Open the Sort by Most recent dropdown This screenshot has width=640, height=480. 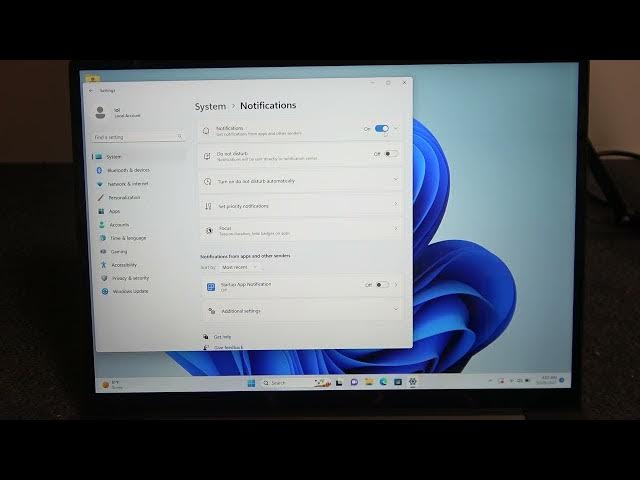tap(240, 267)
